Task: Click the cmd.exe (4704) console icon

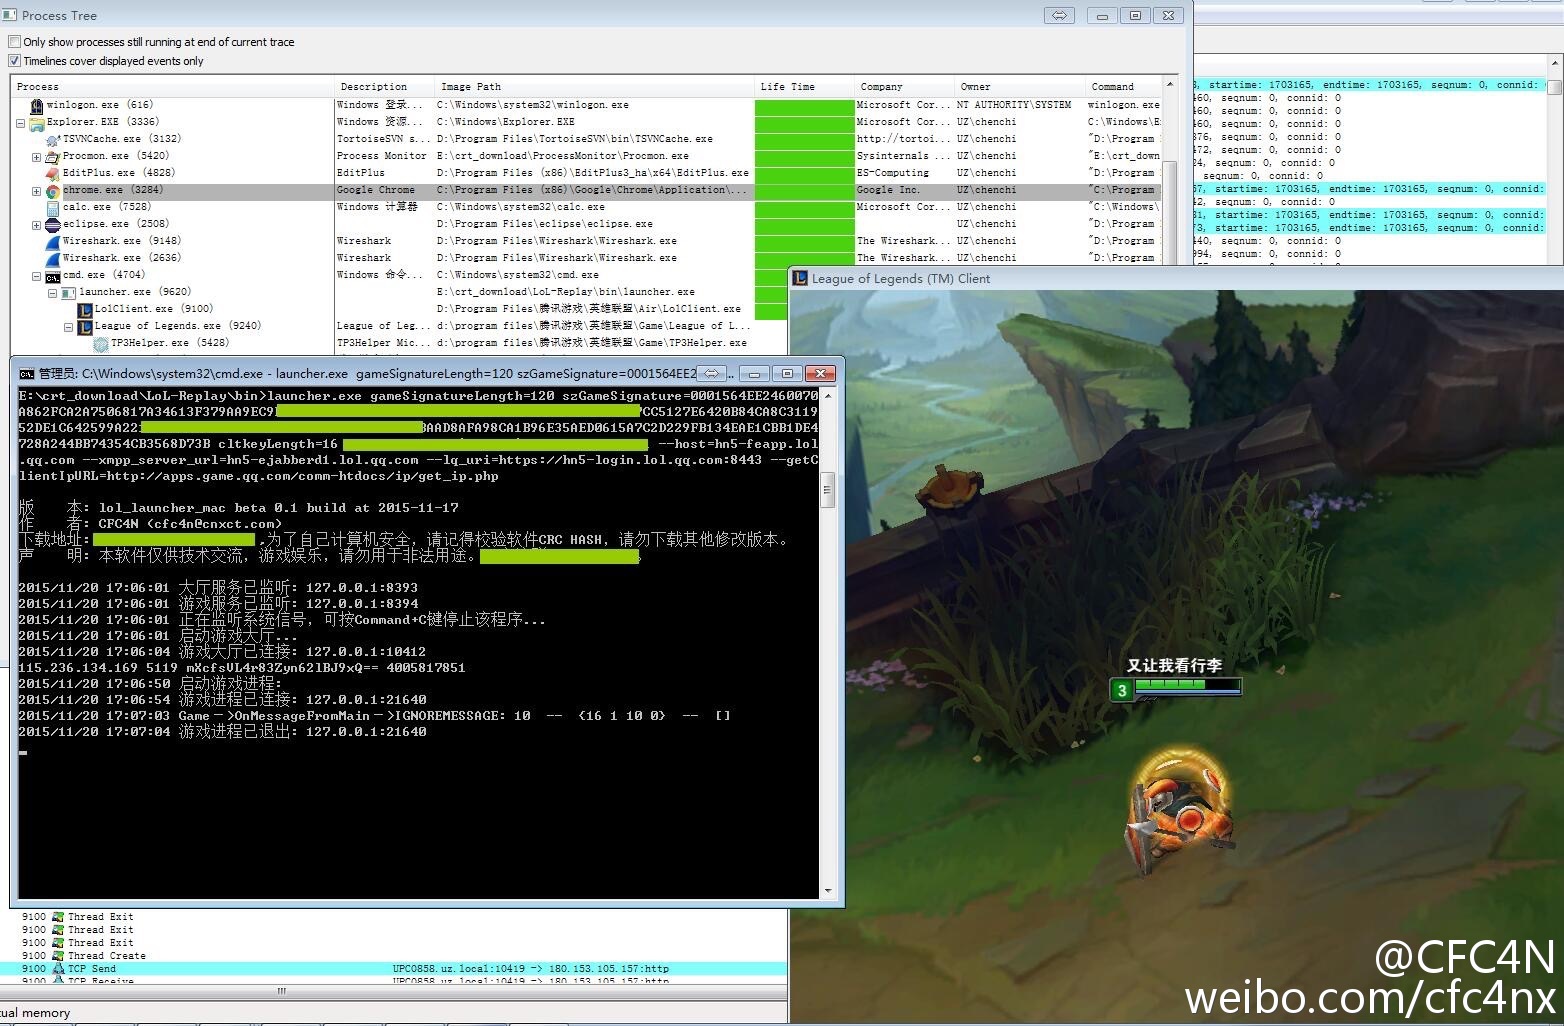Action: click(x=53, y=276)
